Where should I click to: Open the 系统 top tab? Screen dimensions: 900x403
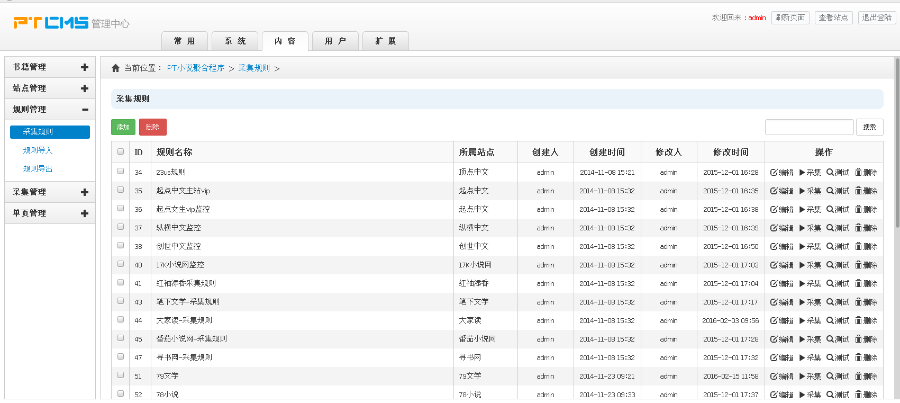click(235, 41)
